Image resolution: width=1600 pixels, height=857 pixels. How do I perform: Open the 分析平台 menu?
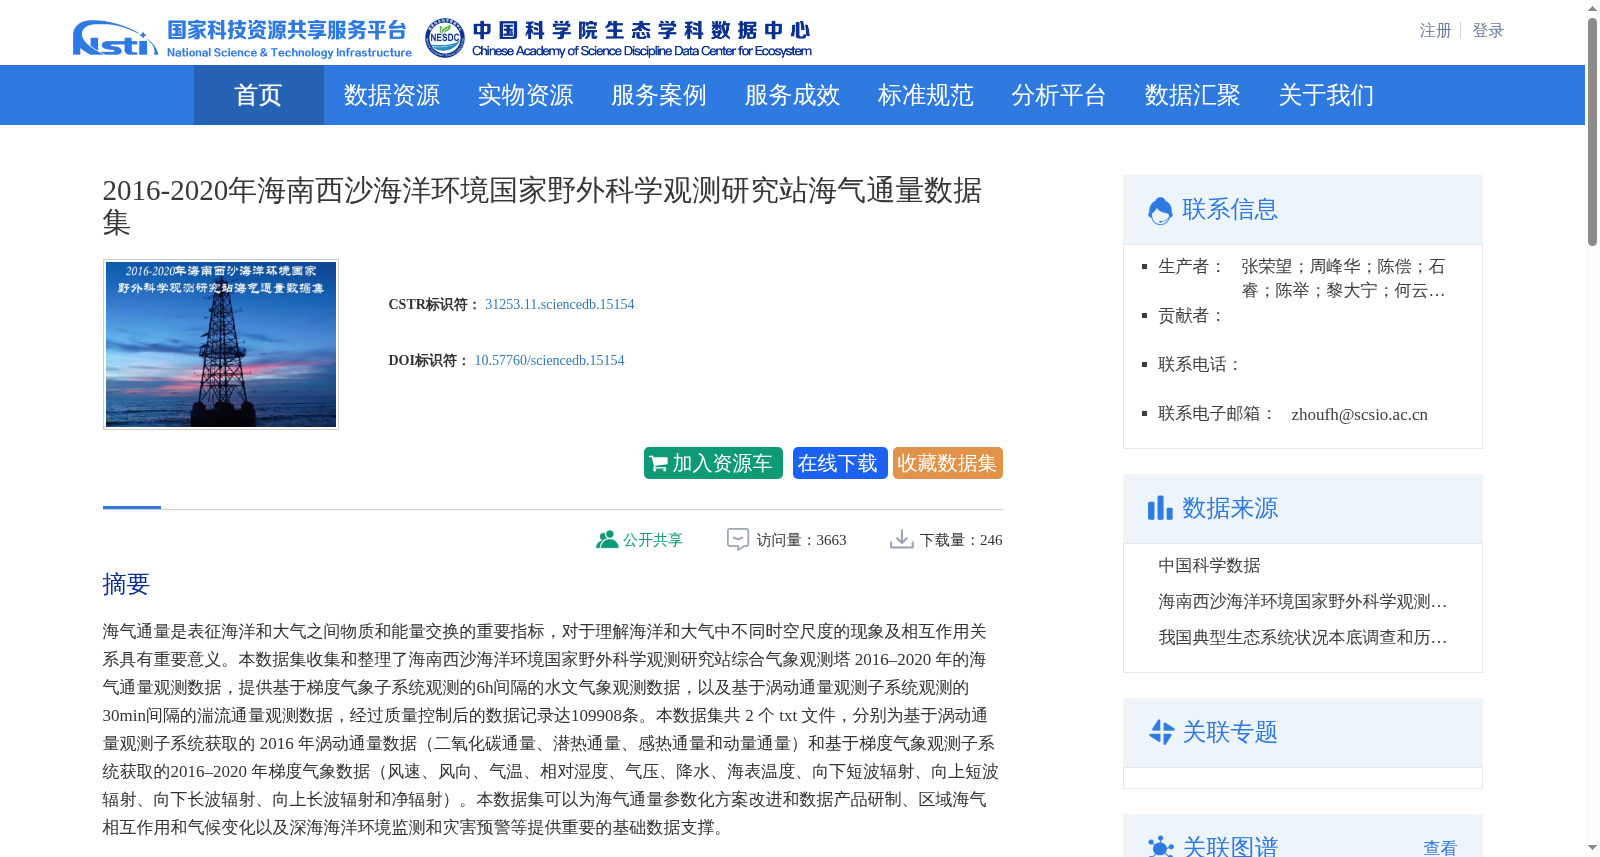[1059, 95]
